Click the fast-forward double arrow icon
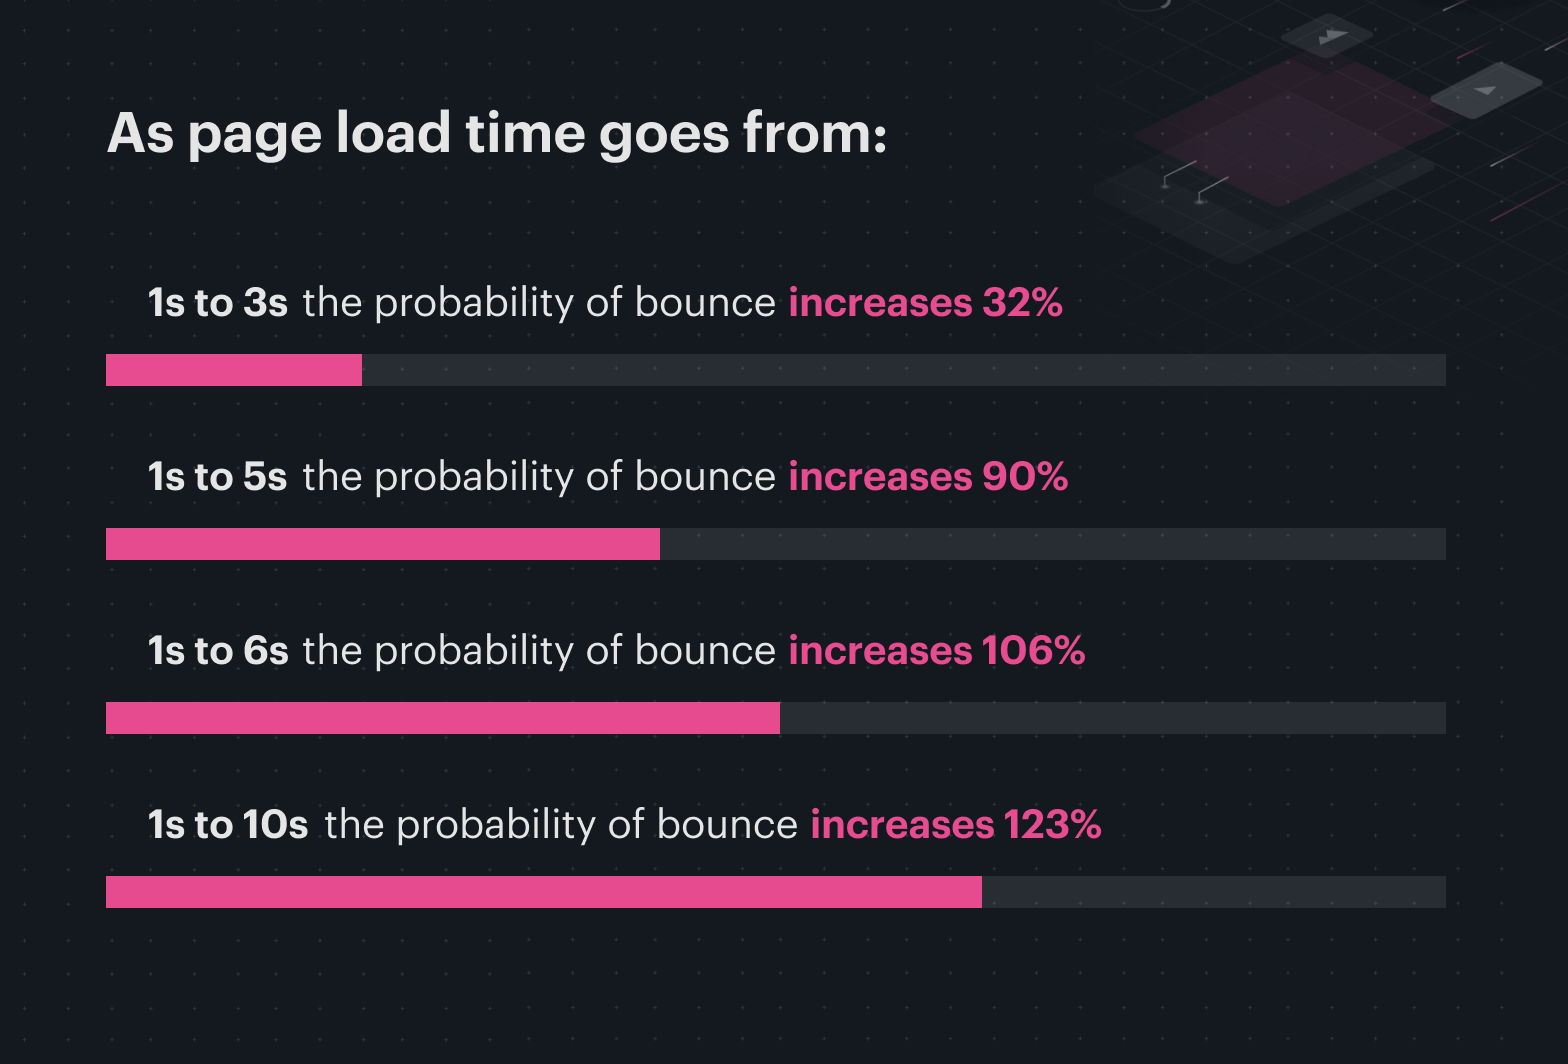The height and width of the screenshot is (1064, 1568). (1331, 37)
